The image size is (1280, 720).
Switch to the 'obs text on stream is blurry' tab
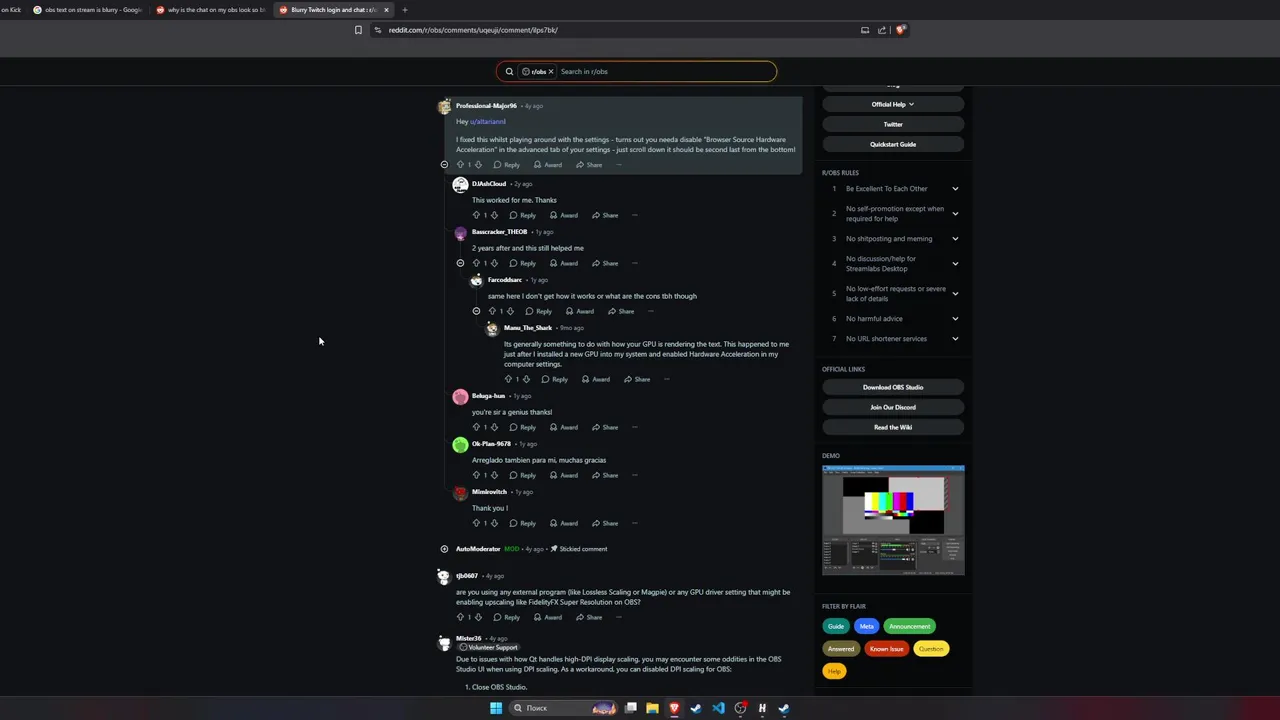point(88,10)
